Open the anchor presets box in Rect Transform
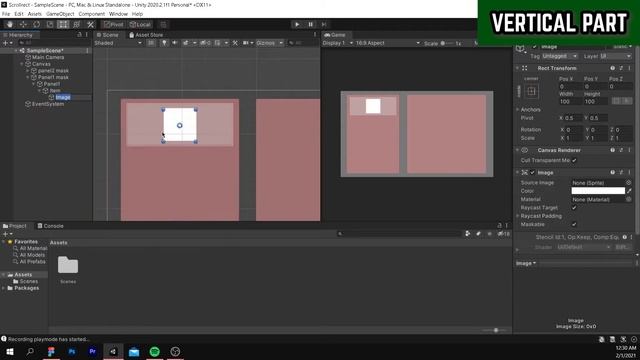 tap(531, 91)
